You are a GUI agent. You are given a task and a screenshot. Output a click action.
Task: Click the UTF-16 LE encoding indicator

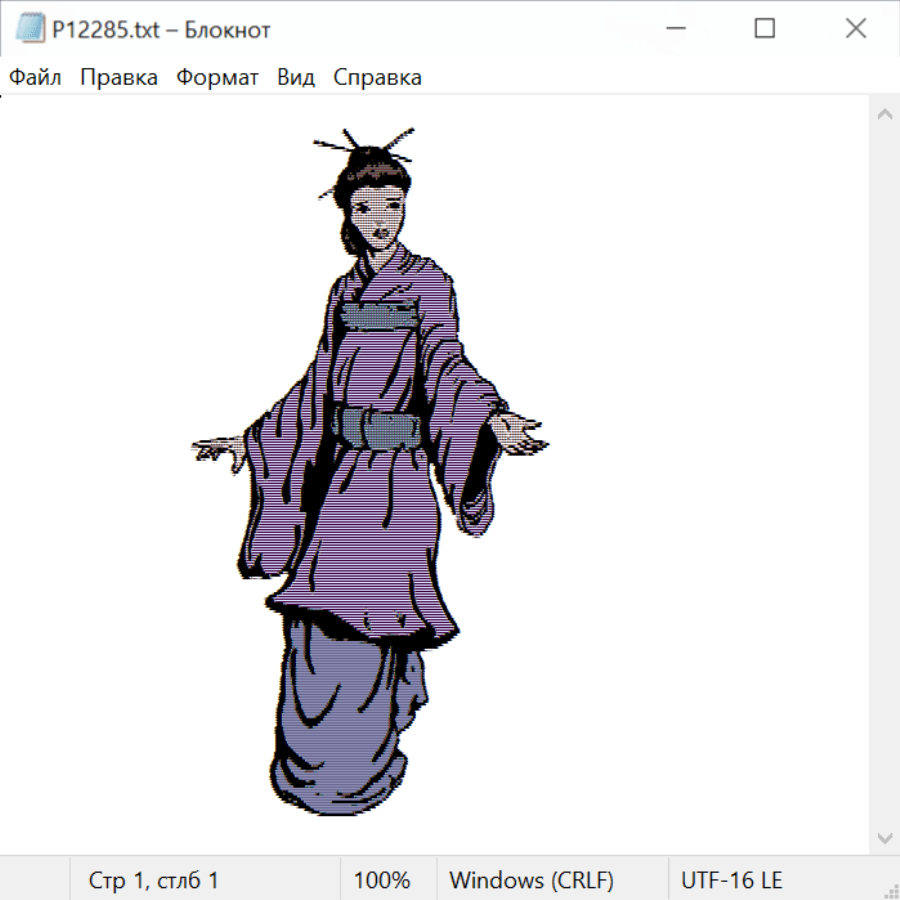click(731, 881)
